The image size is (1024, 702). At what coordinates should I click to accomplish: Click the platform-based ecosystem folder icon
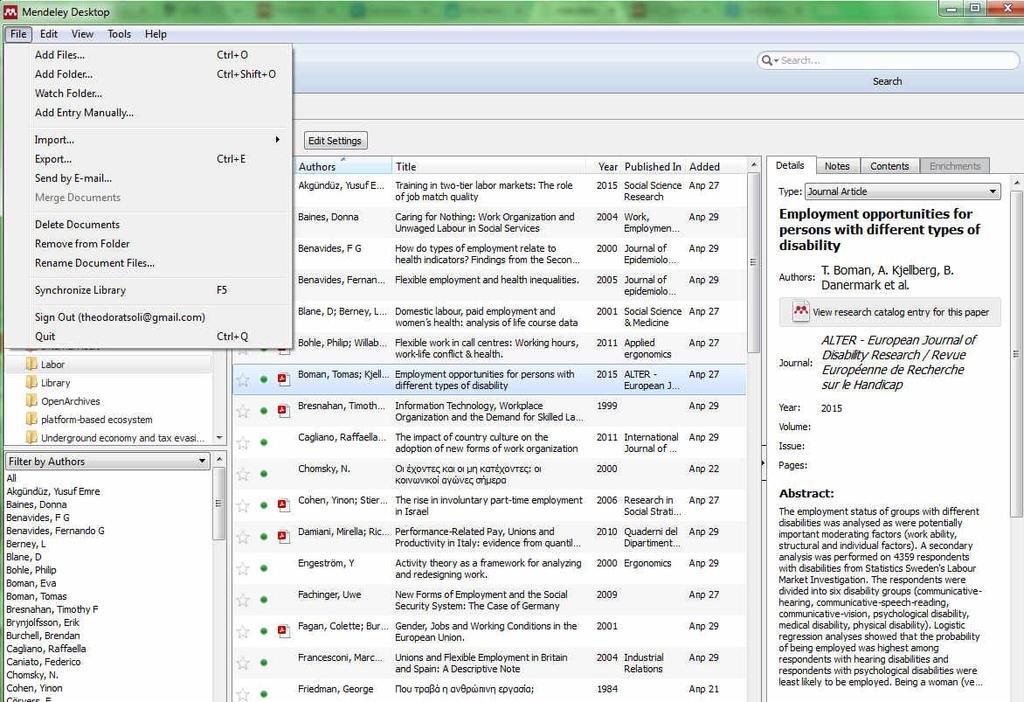point(31,419)
